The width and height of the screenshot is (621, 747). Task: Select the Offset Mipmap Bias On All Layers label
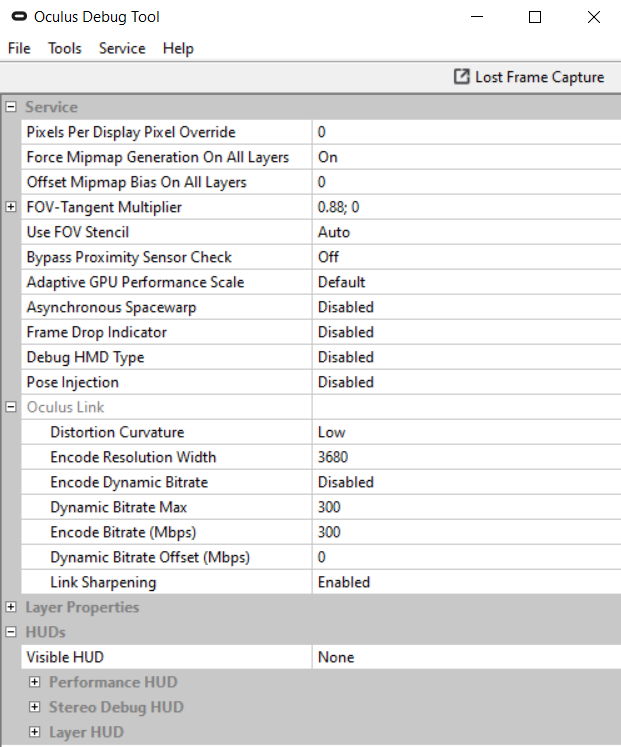pos(137,182)
